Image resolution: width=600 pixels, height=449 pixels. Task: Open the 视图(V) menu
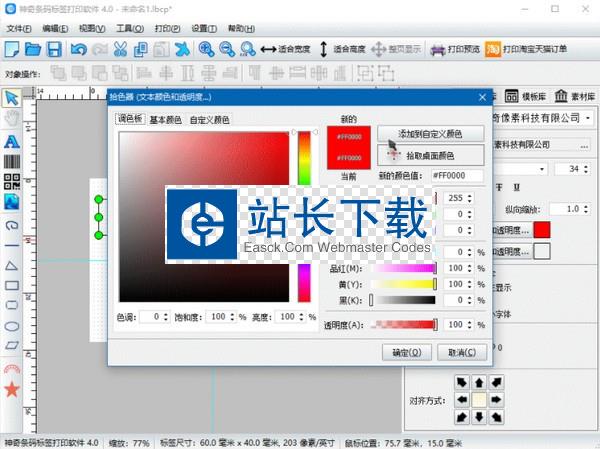tap(92, 29)
